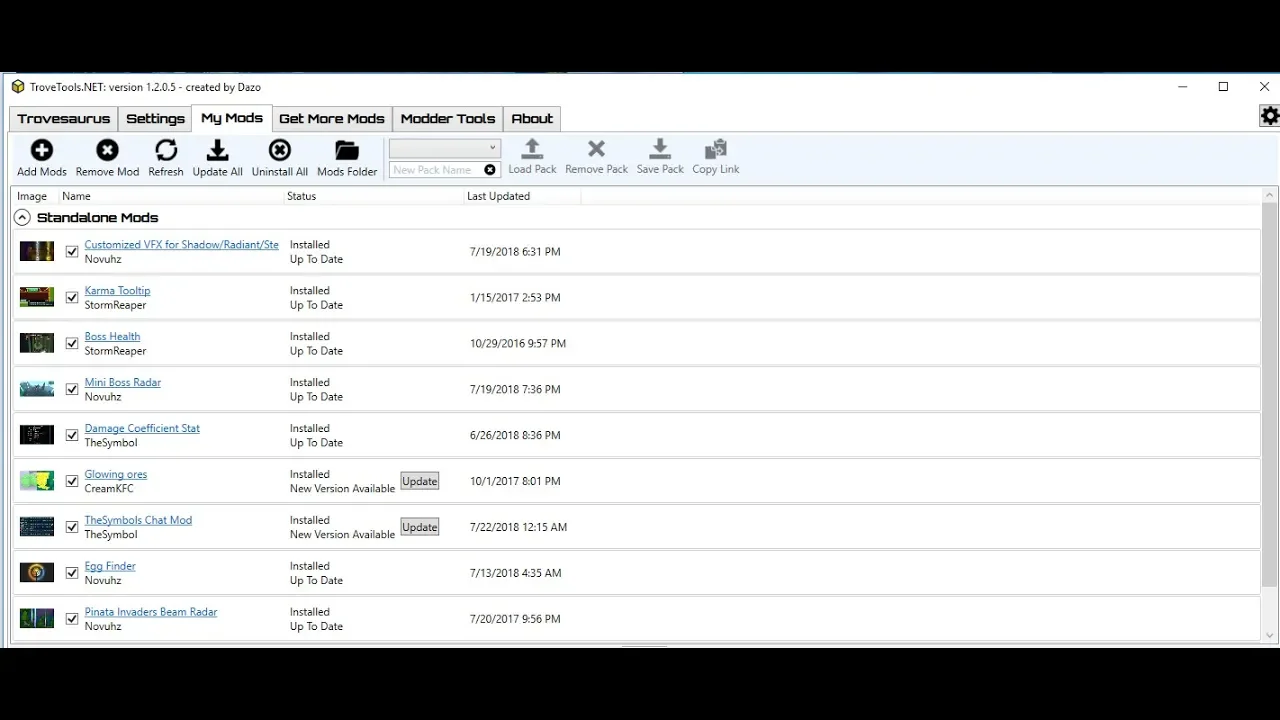This screenshot has width=1280, height=720.
Task: Click the Load Pack icon
Action: [532, 149]
